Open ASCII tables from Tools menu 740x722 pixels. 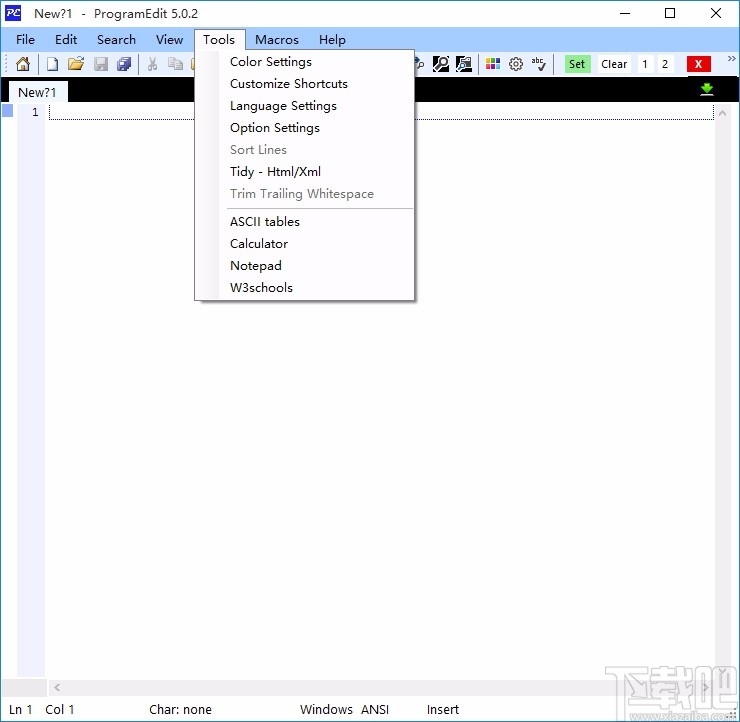coord(305,222)
